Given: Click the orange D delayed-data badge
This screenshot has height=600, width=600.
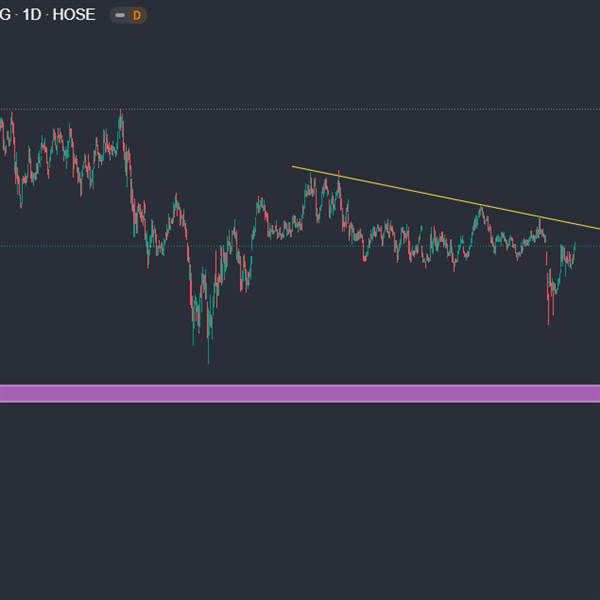Looking at the screenshot, I should point(137,15).
